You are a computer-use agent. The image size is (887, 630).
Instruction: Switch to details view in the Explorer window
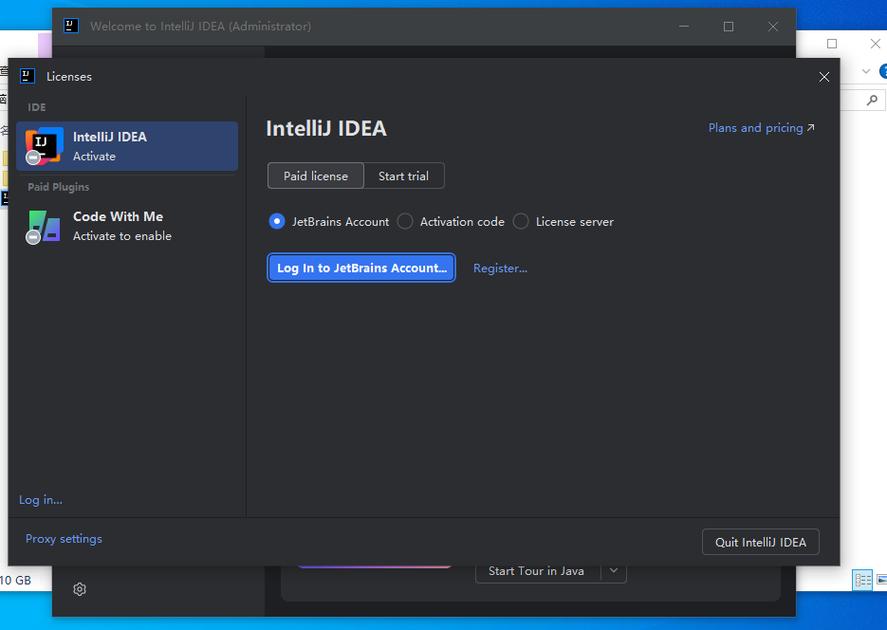pyautogui.click(x=863, y=580)
